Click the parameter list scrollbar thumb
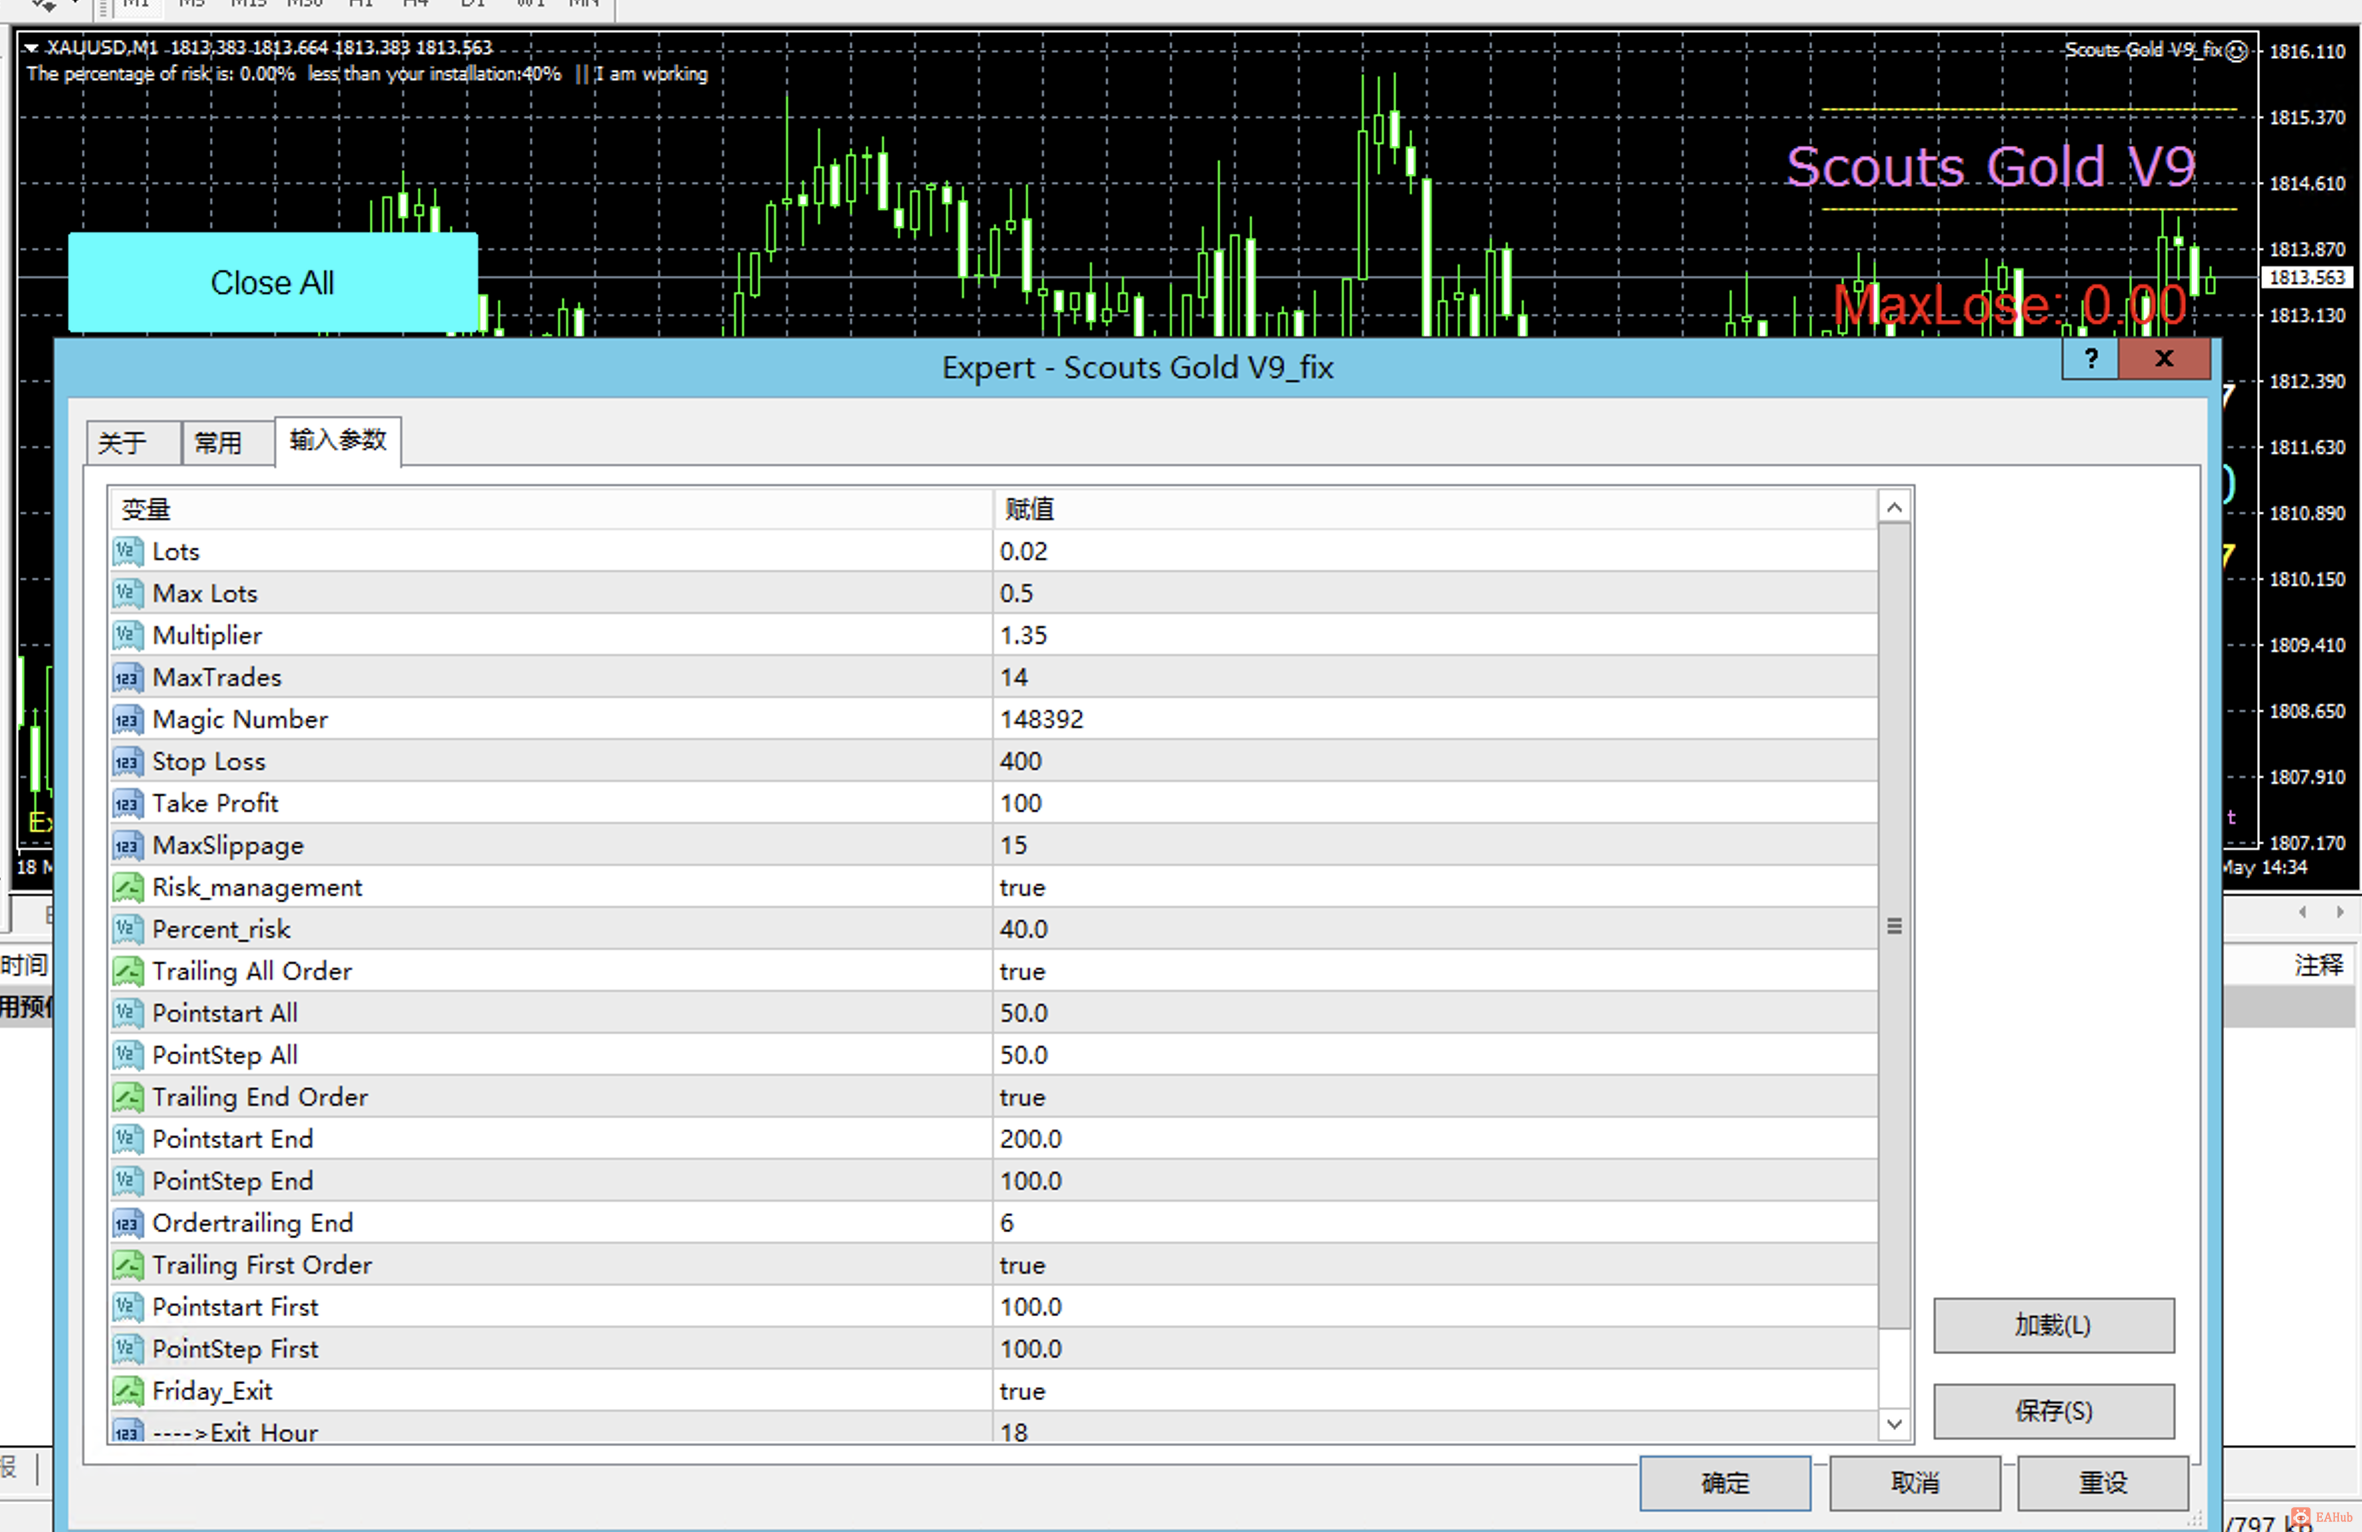The height and width of the screenshot is (1532, 2362). click(1894, 926)
